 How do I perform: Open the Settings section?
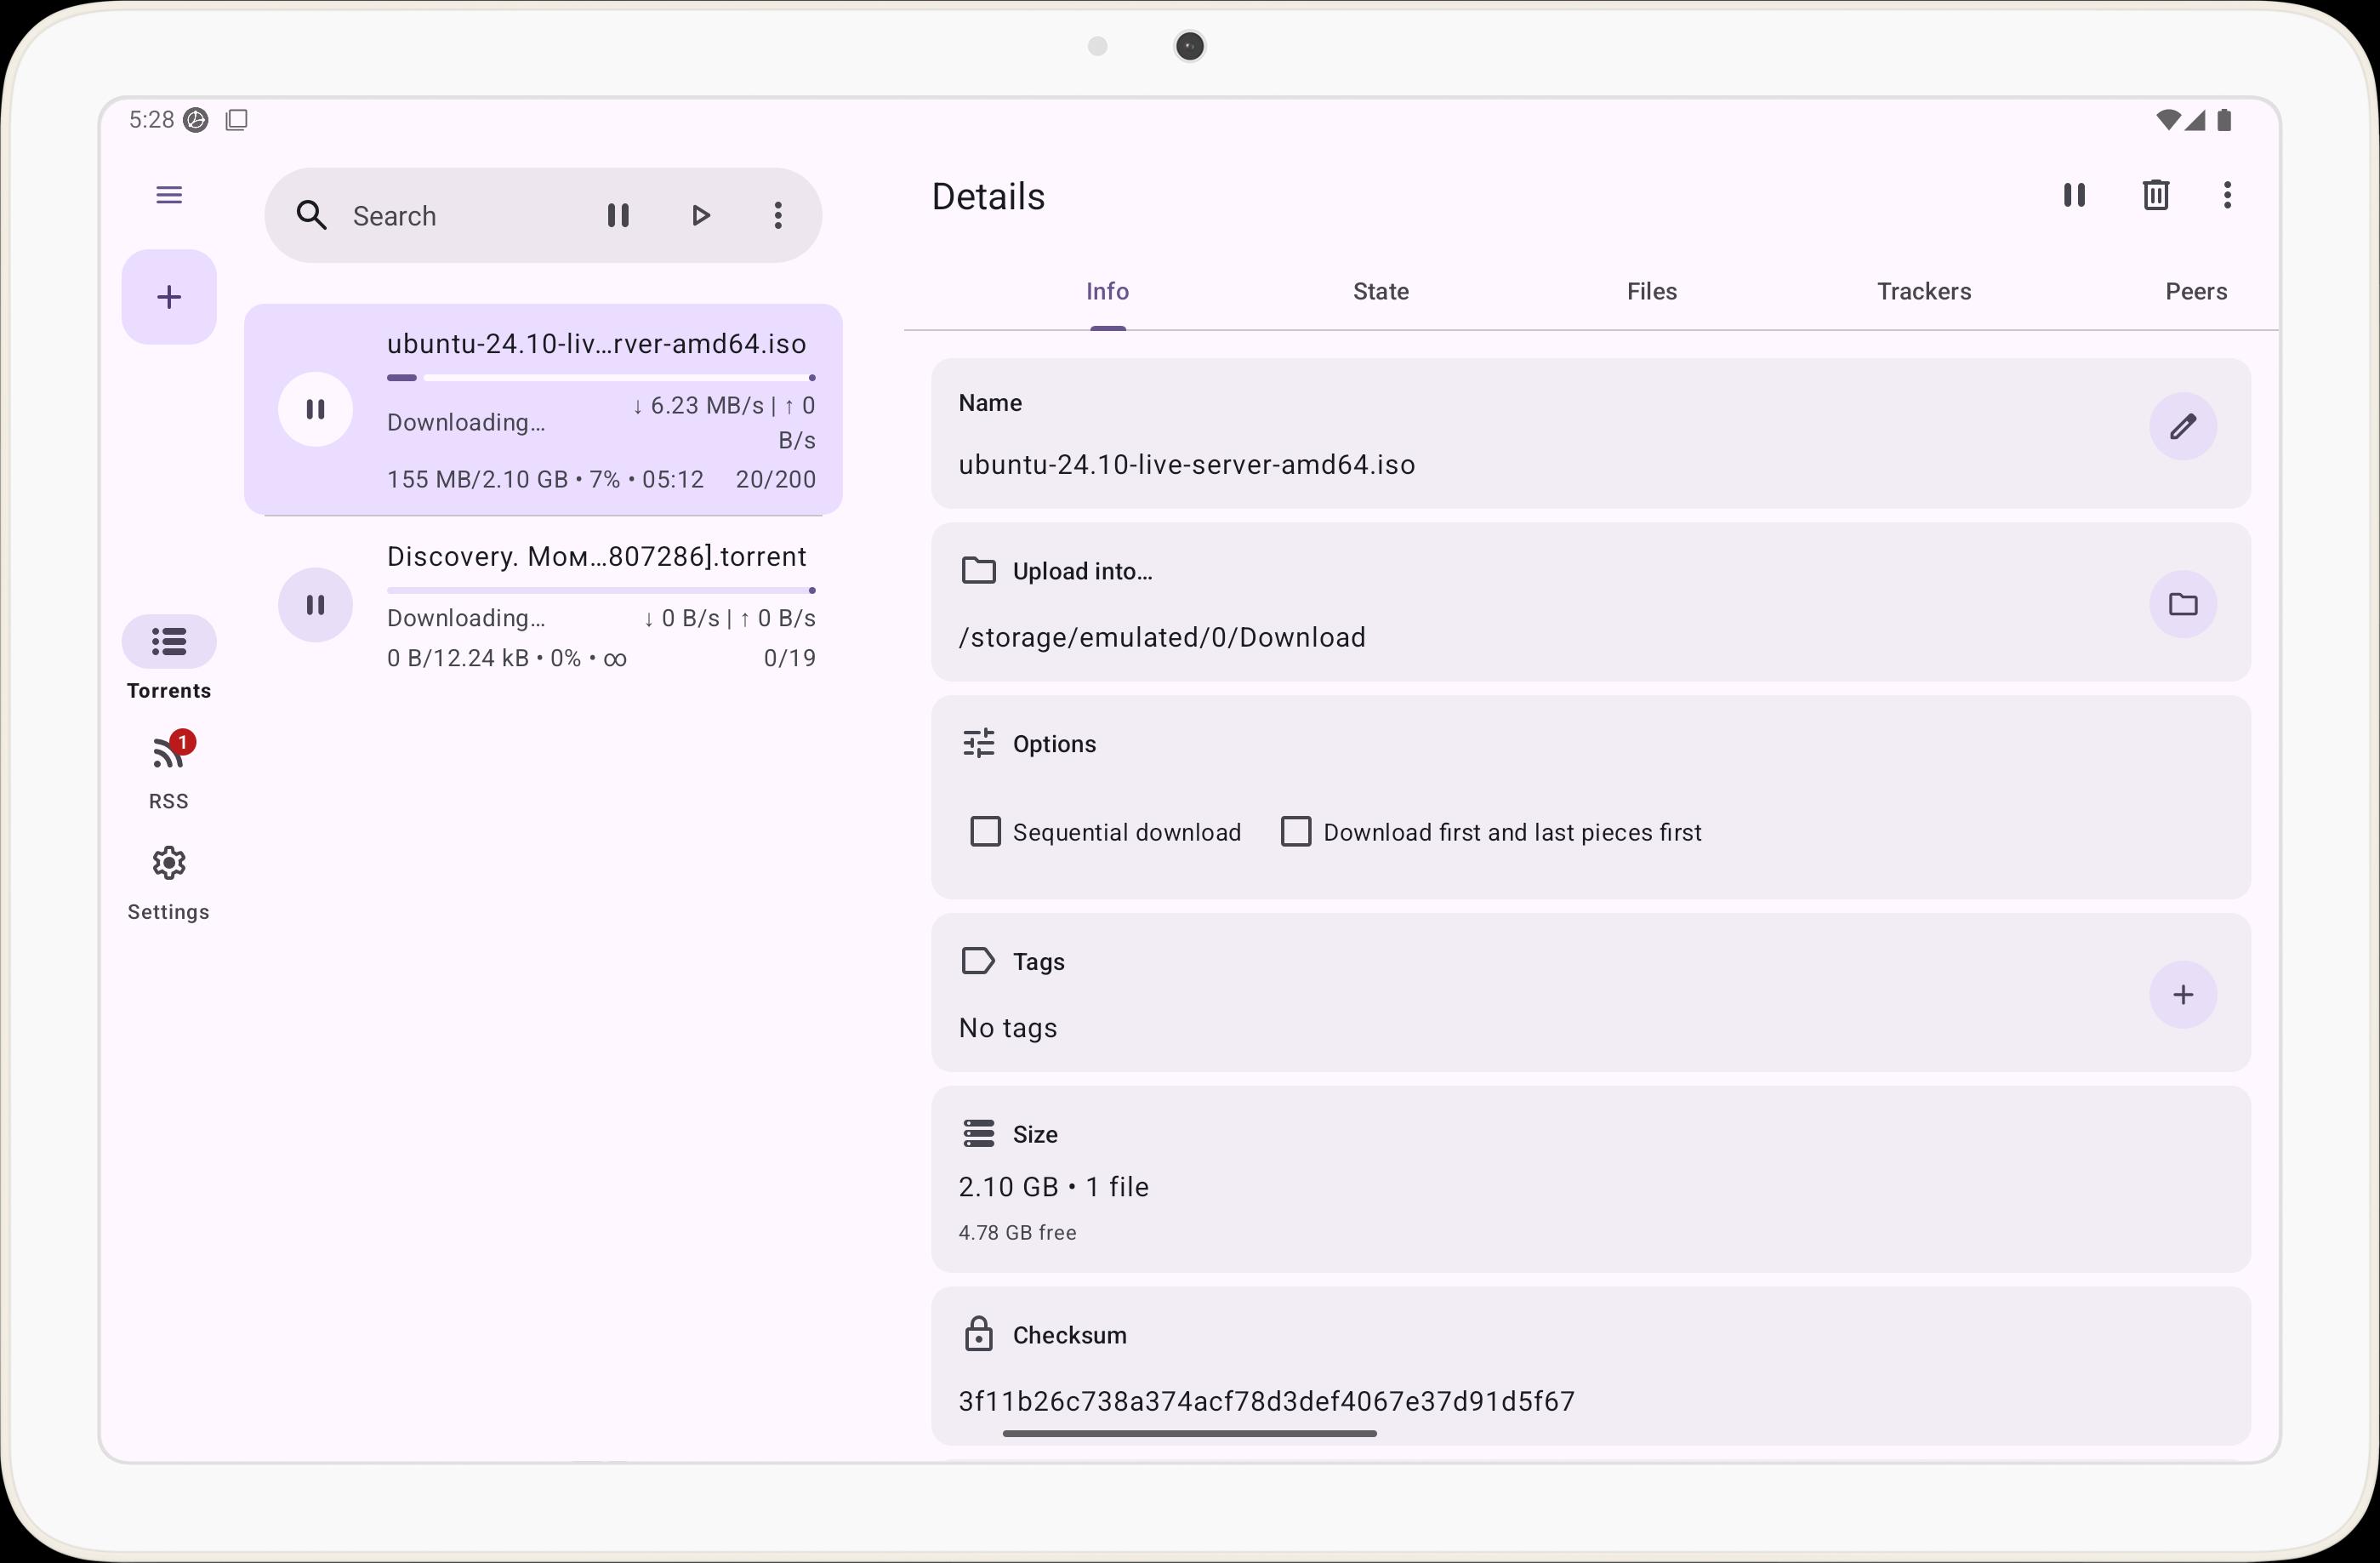point(169,881)
